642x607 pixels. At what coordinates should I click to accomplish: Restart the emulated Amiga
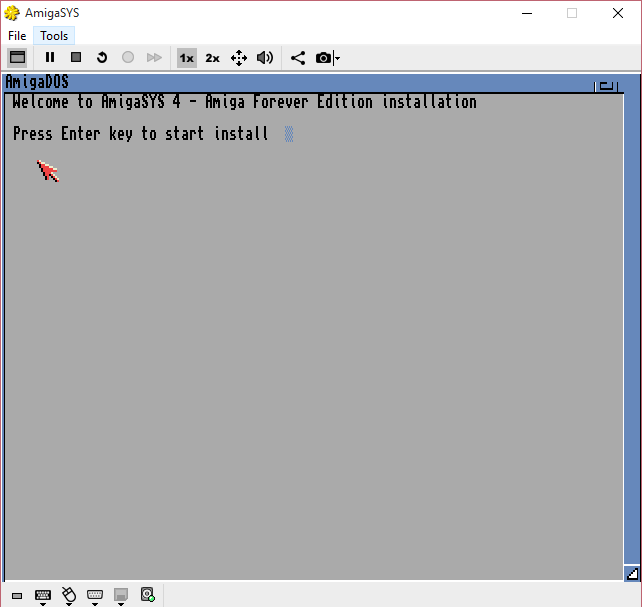[x=102, y=58]
